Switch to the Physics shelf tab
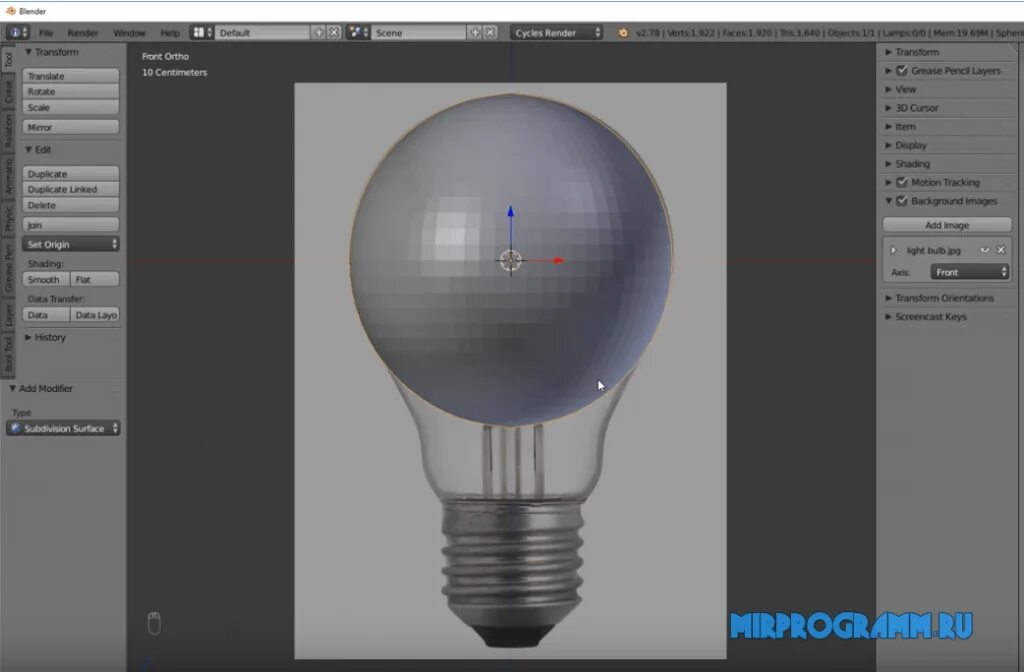This screenshot has height=672, width=1024. 8,218
